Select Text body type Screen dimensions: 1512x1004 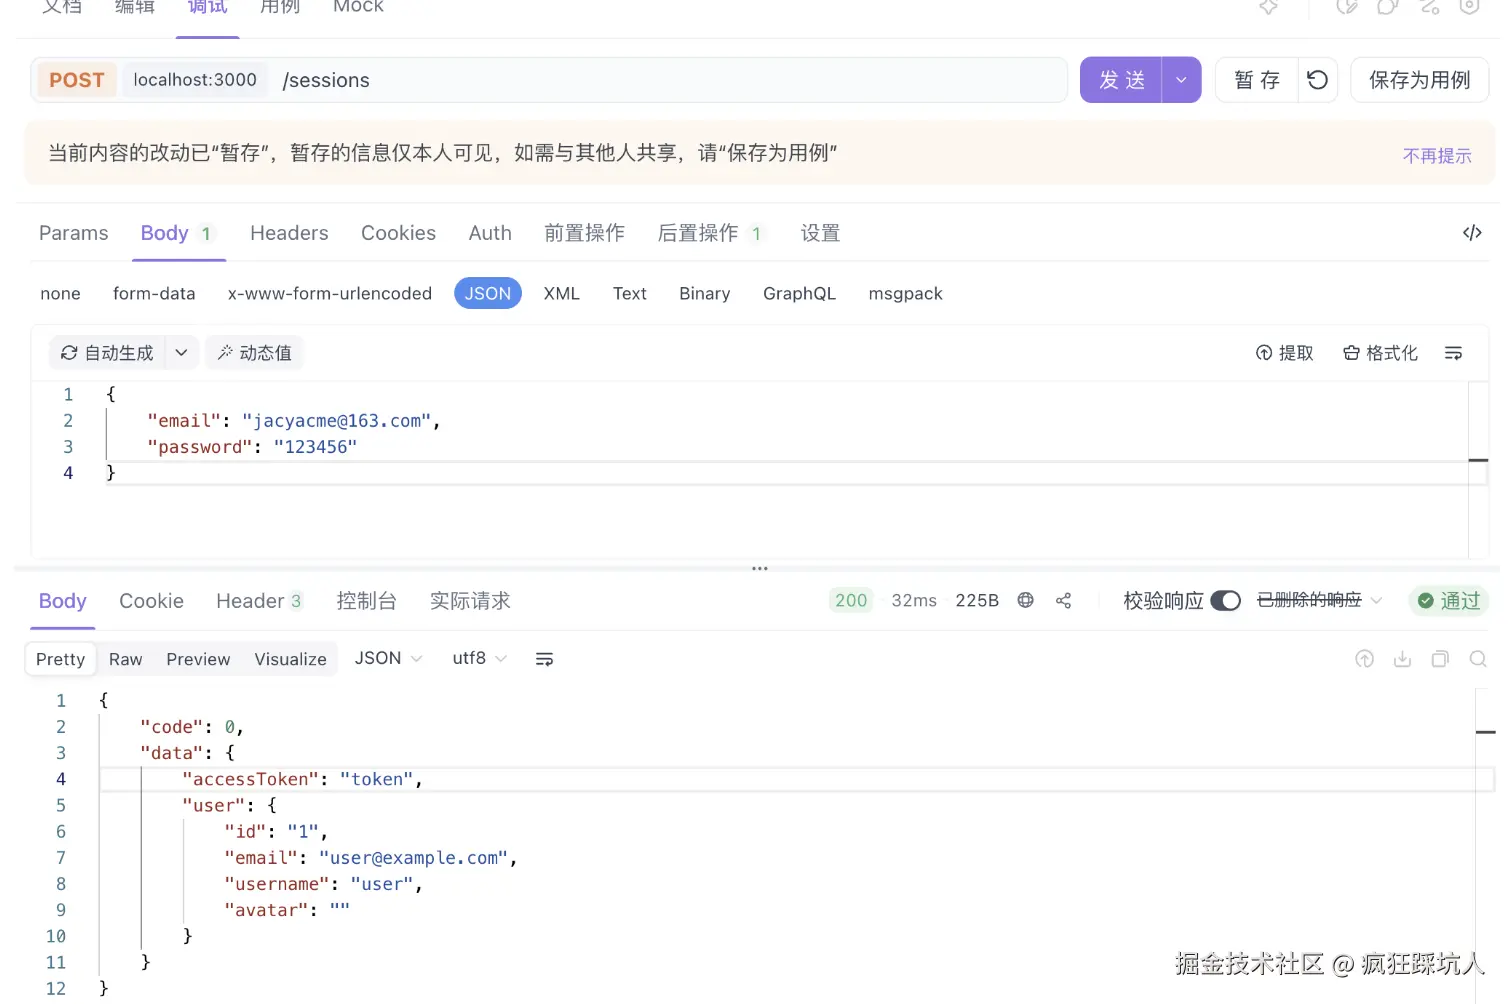630,293
